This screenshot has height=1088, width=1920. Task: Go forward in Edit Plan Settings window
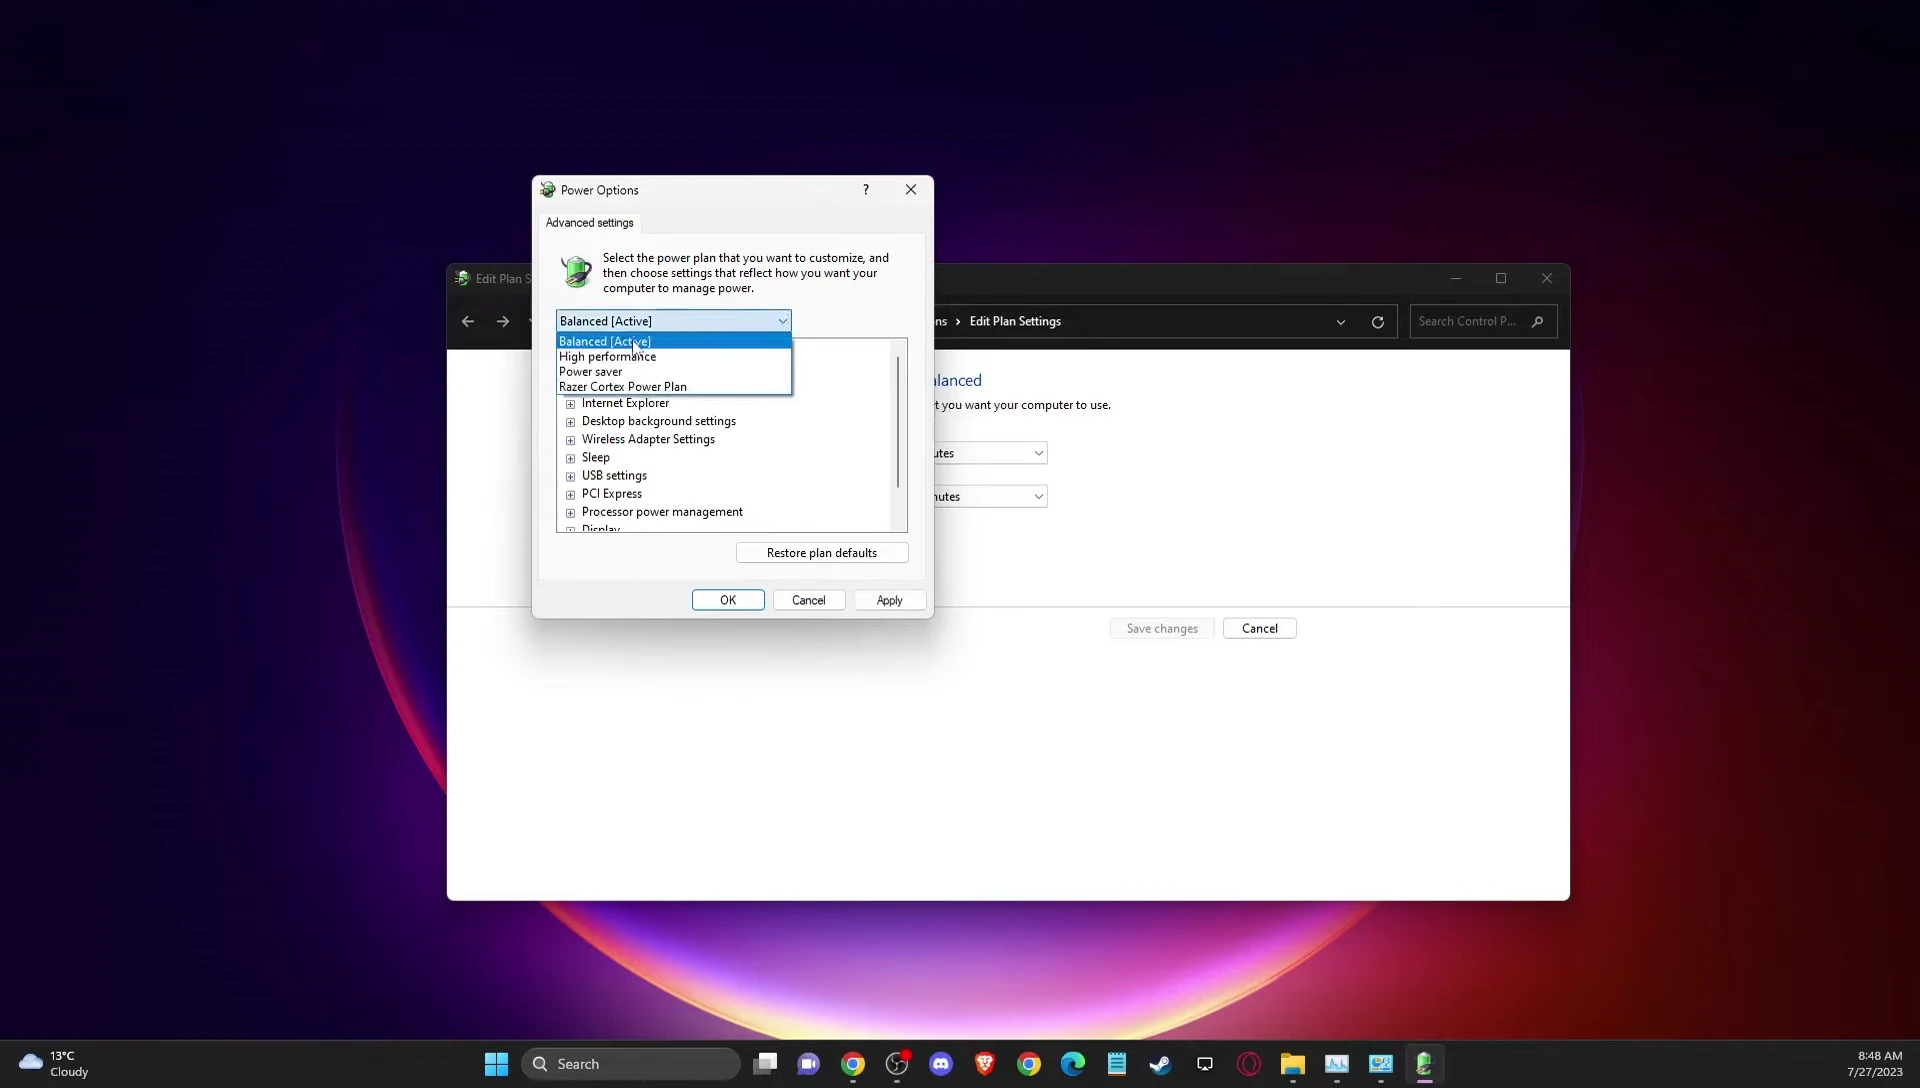pos(503,322)
